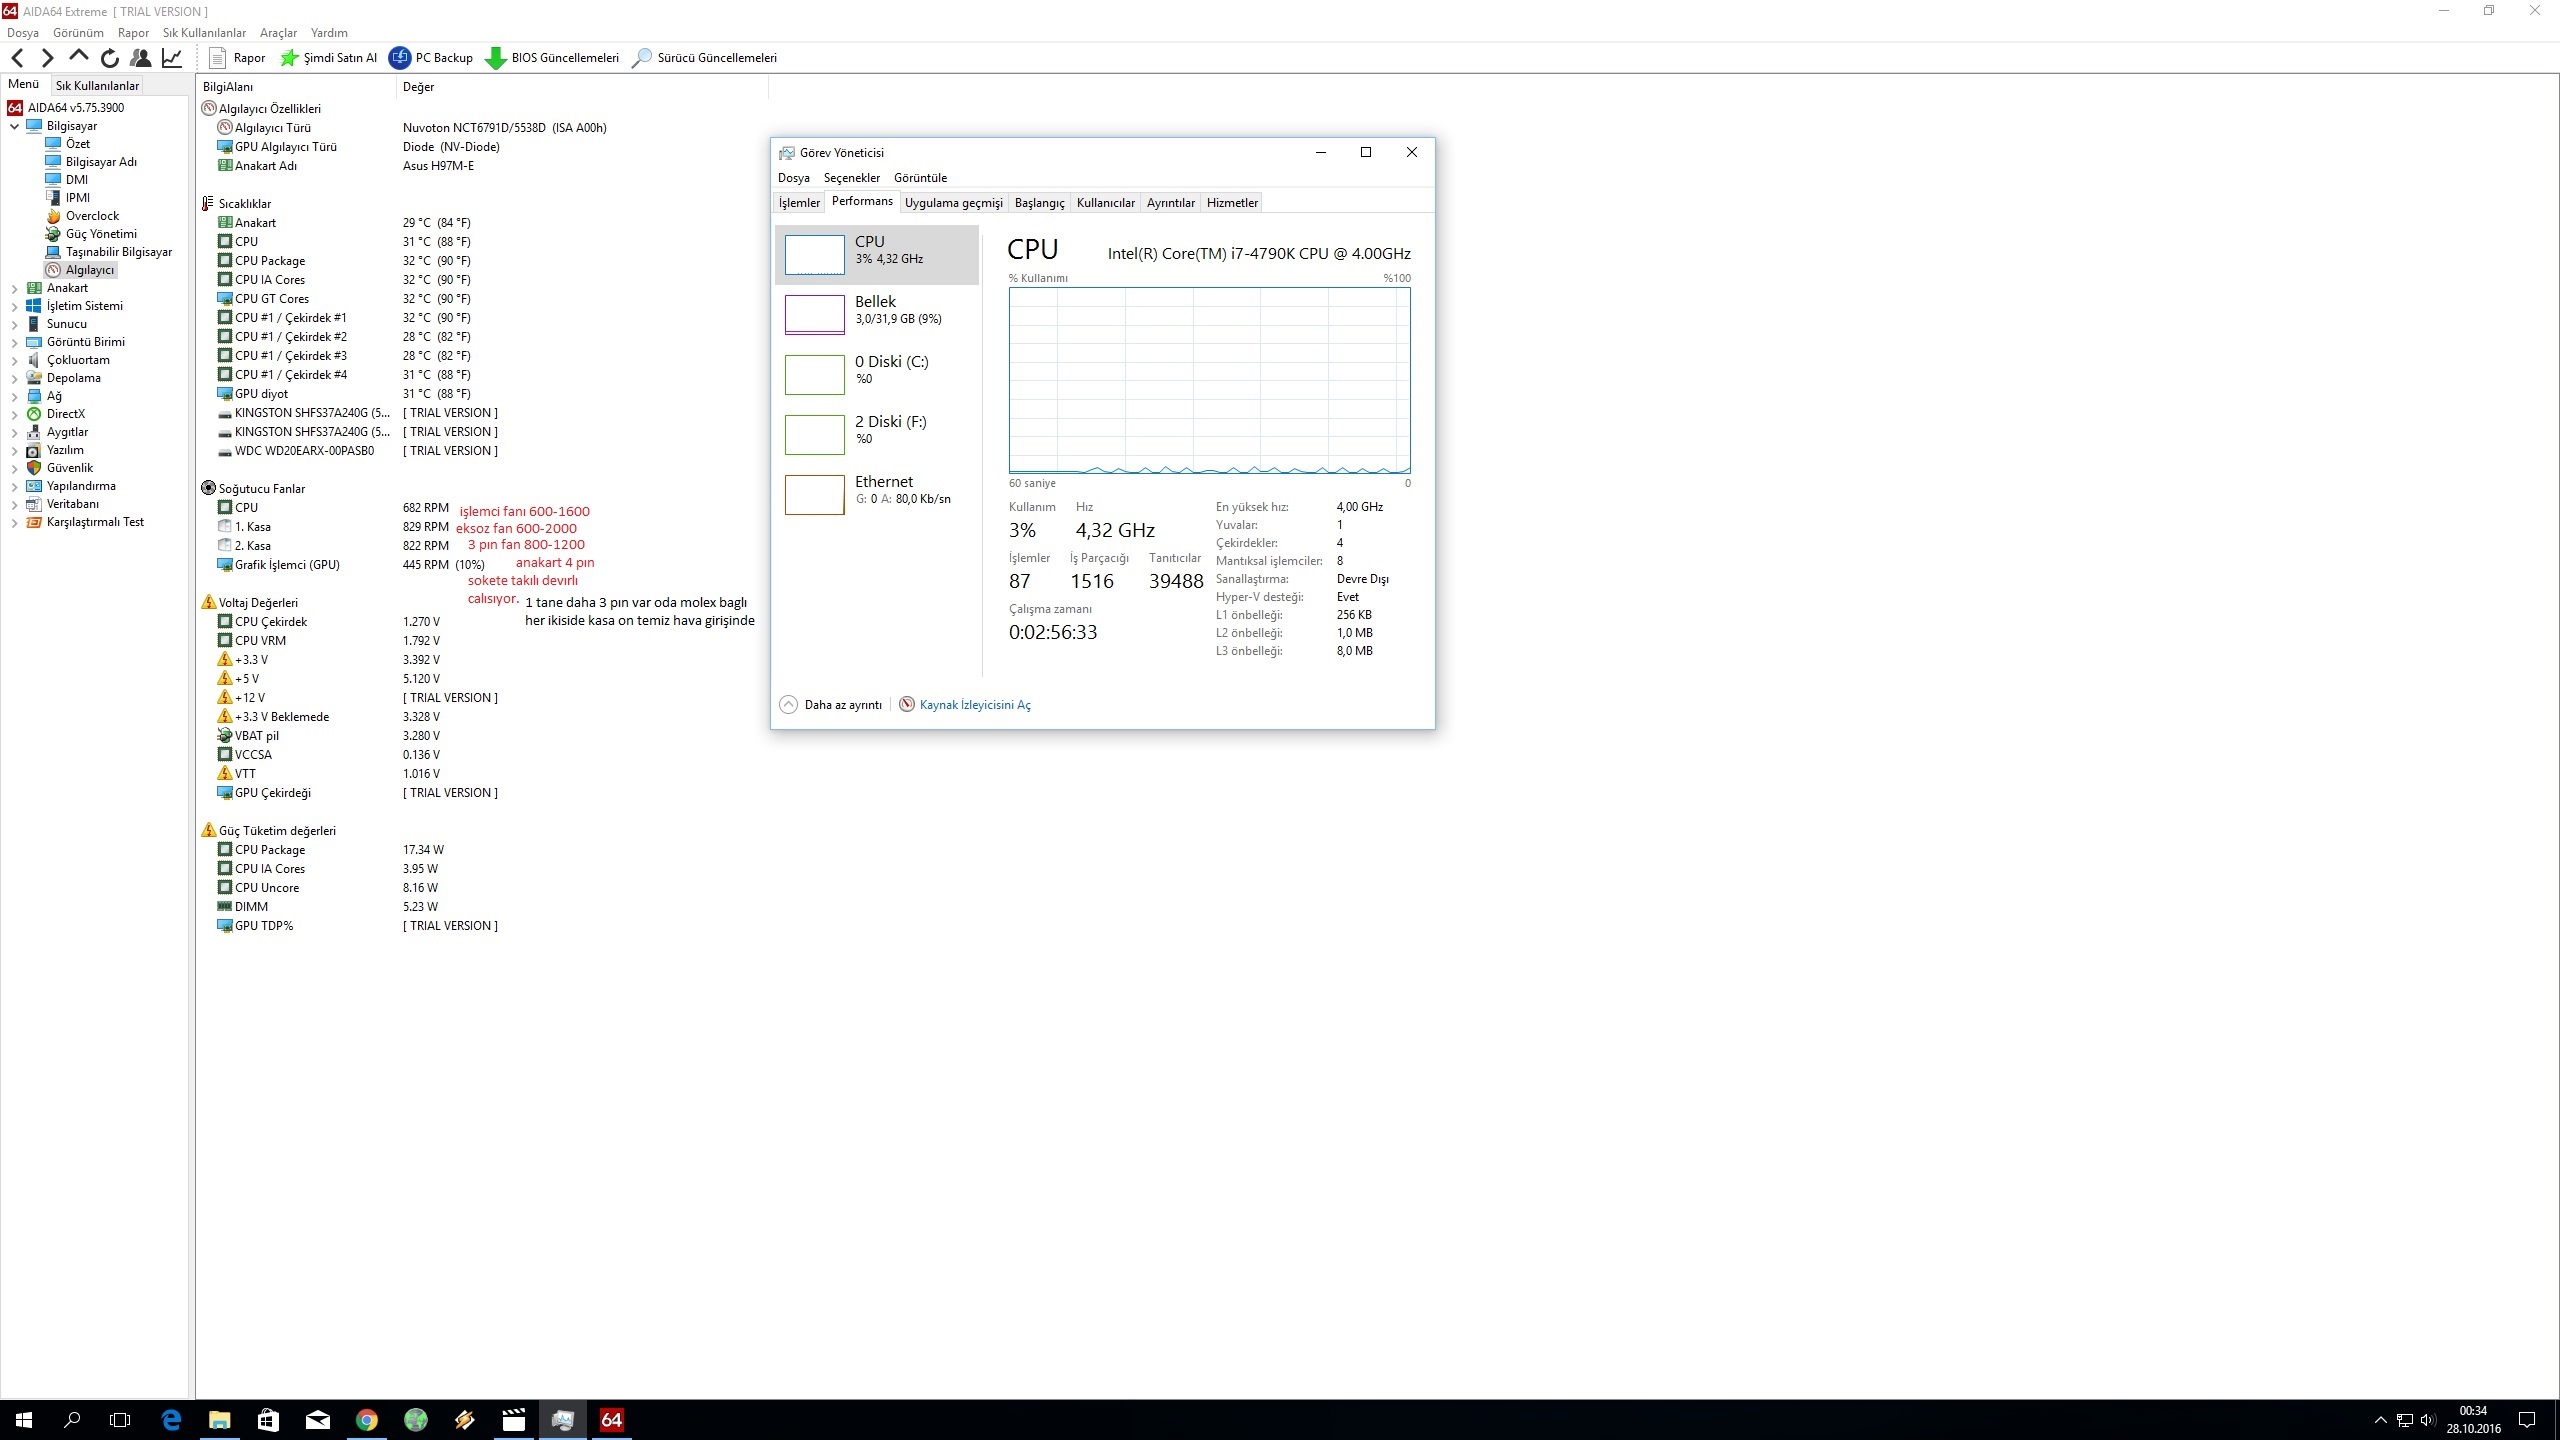Open PC Backup from toolbar
This screenshot has height=1440, width=2560.
coord(431,58)
